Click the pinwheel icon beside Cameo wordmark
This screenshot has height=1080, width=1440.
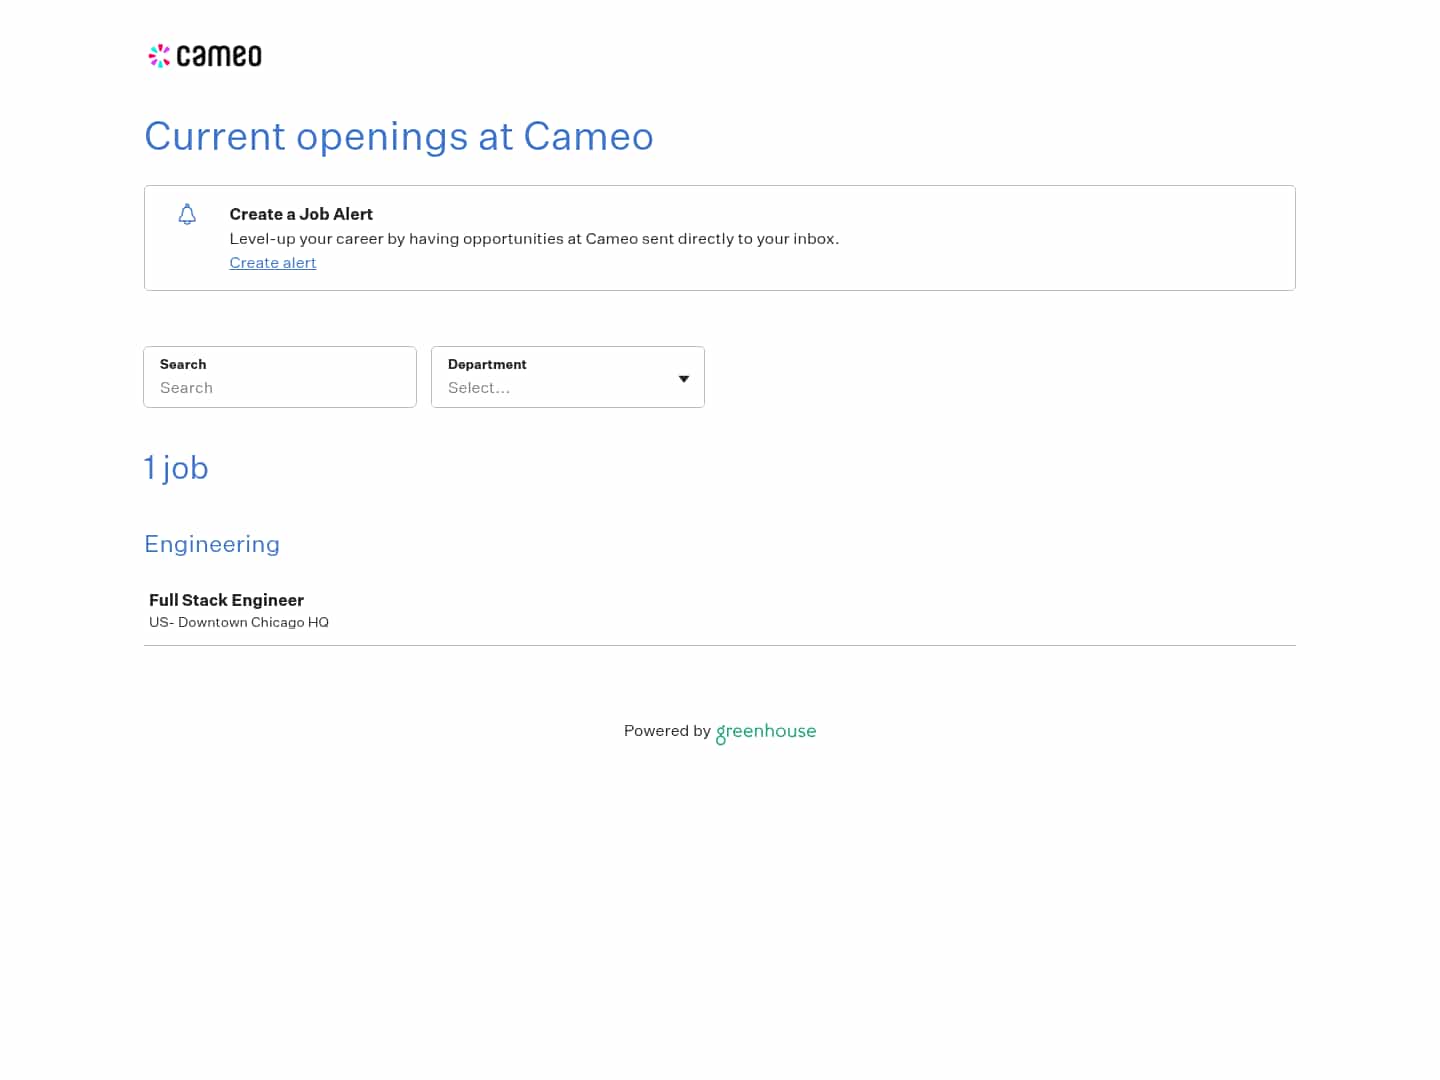pyautogui.click(x=159, y=56)
